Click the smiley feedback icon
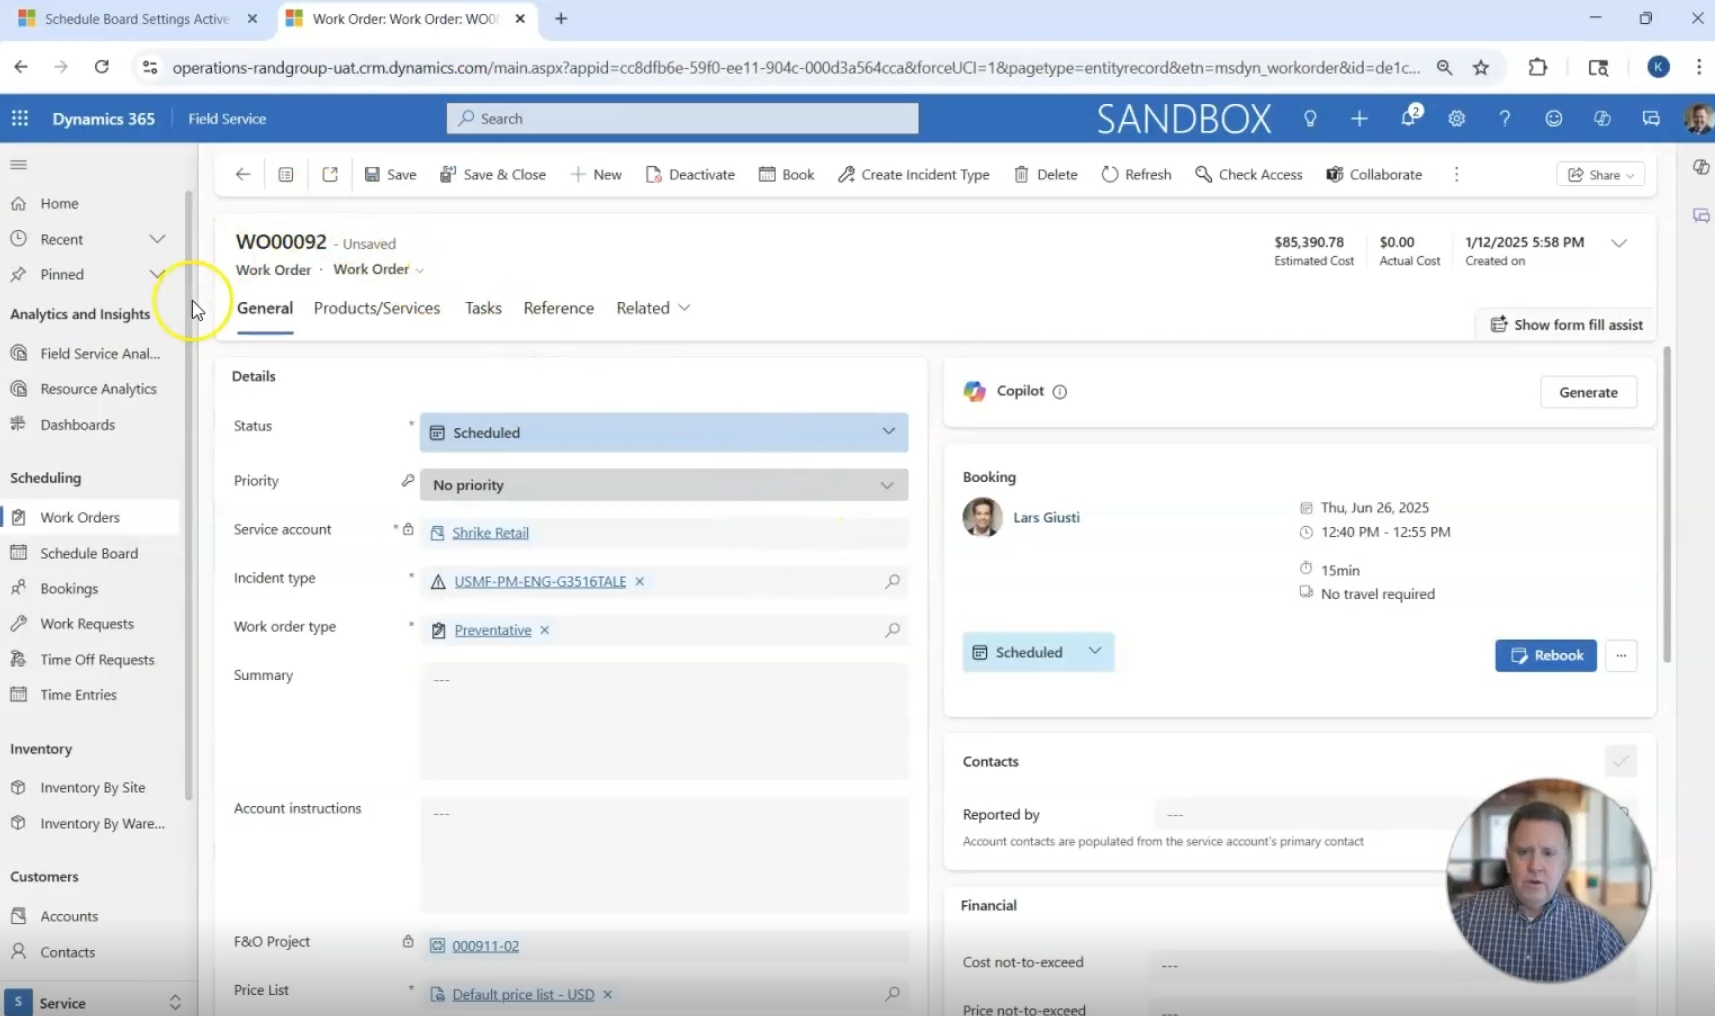Screen dimensions: 1715x1016 [x=1554, y=118]
